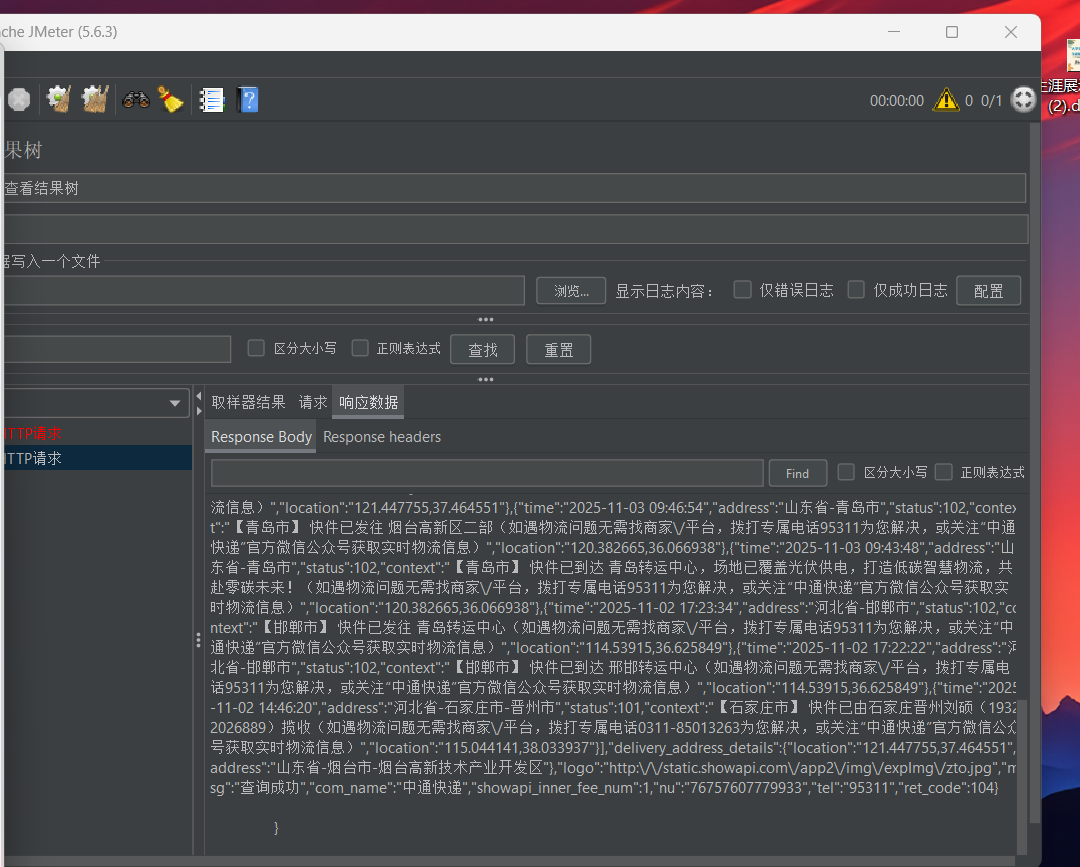1080x867 pixels.
Task: Open the Function Helper list icon
Action: tap(211, 100)
